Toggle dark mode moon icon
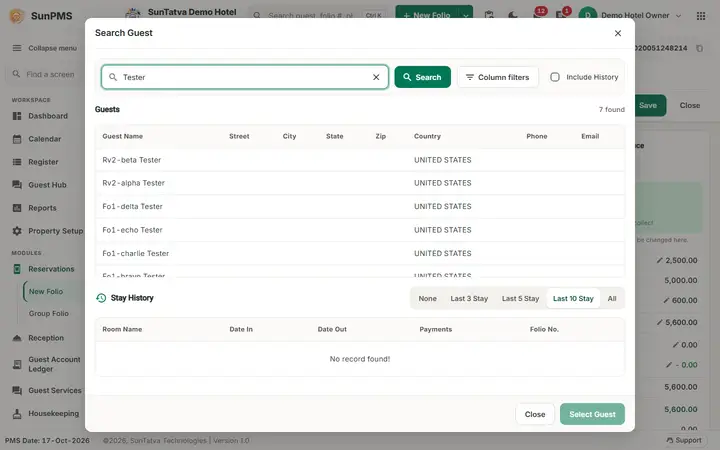Image resolution: width=720 pixels, height=450 pixels. click(513, 16)
